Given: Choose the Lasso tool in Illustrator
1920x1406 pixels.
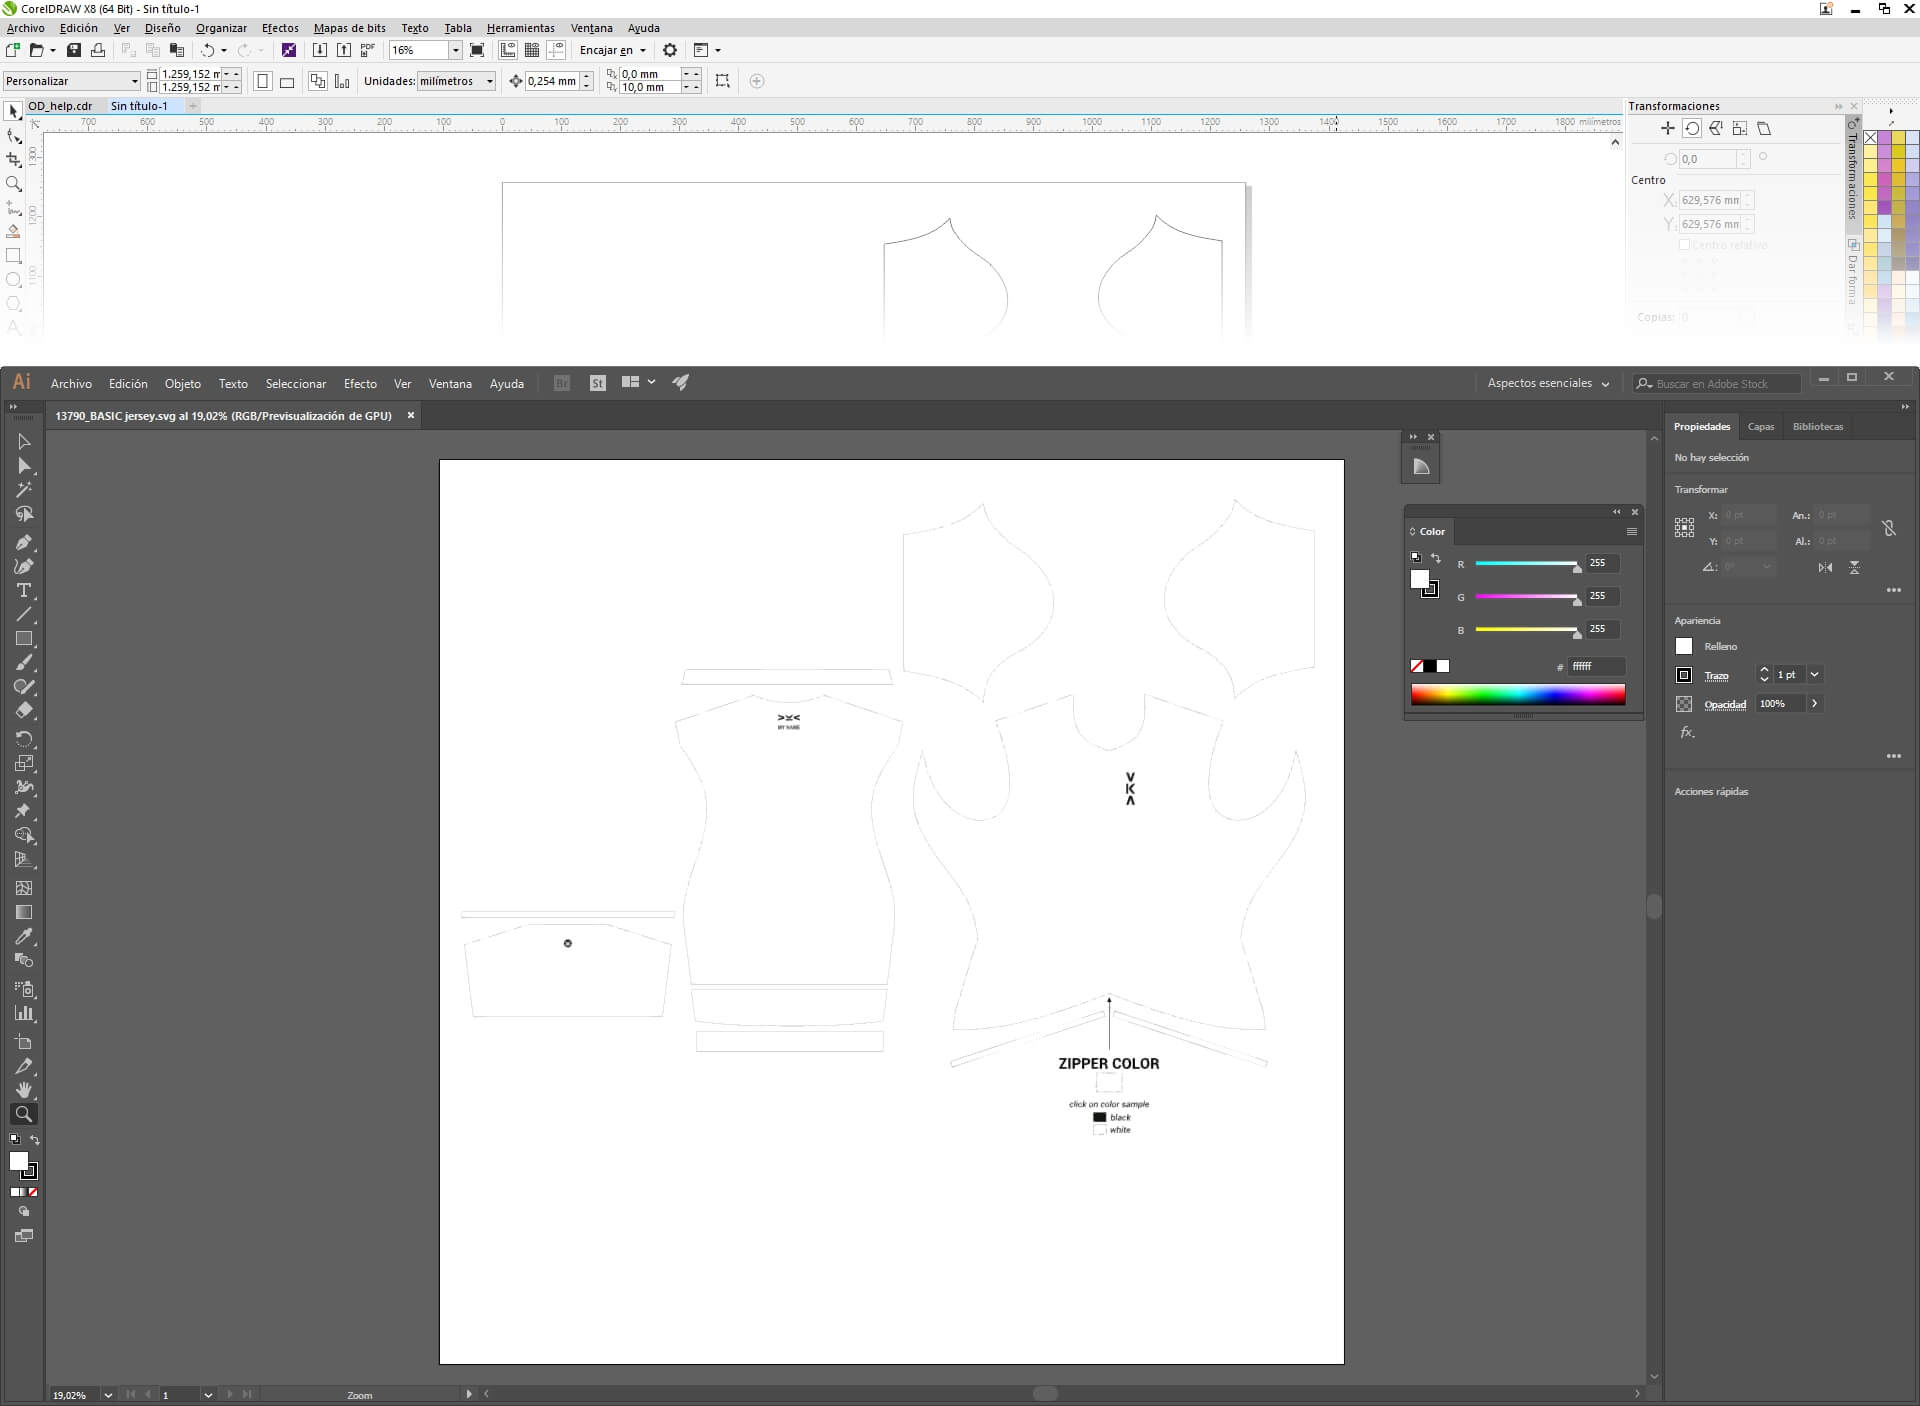Looking at the screenshot, I should (x=24, y=514).
